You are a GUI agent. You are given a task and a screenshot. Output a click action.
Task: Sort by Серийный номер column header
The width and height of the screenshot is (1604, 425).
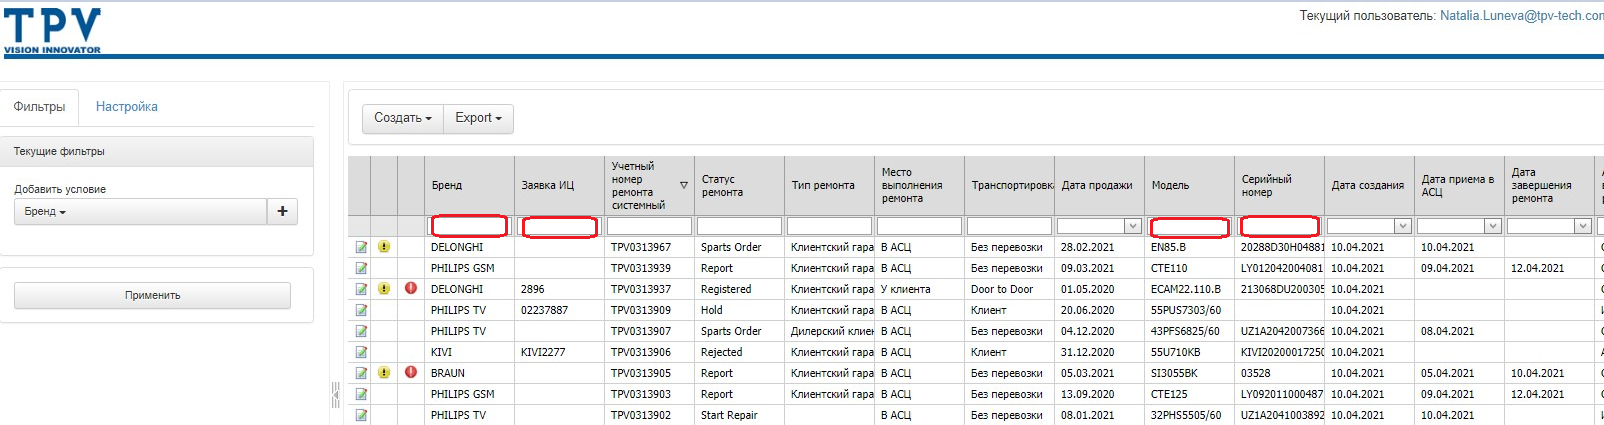point(1279,185)
